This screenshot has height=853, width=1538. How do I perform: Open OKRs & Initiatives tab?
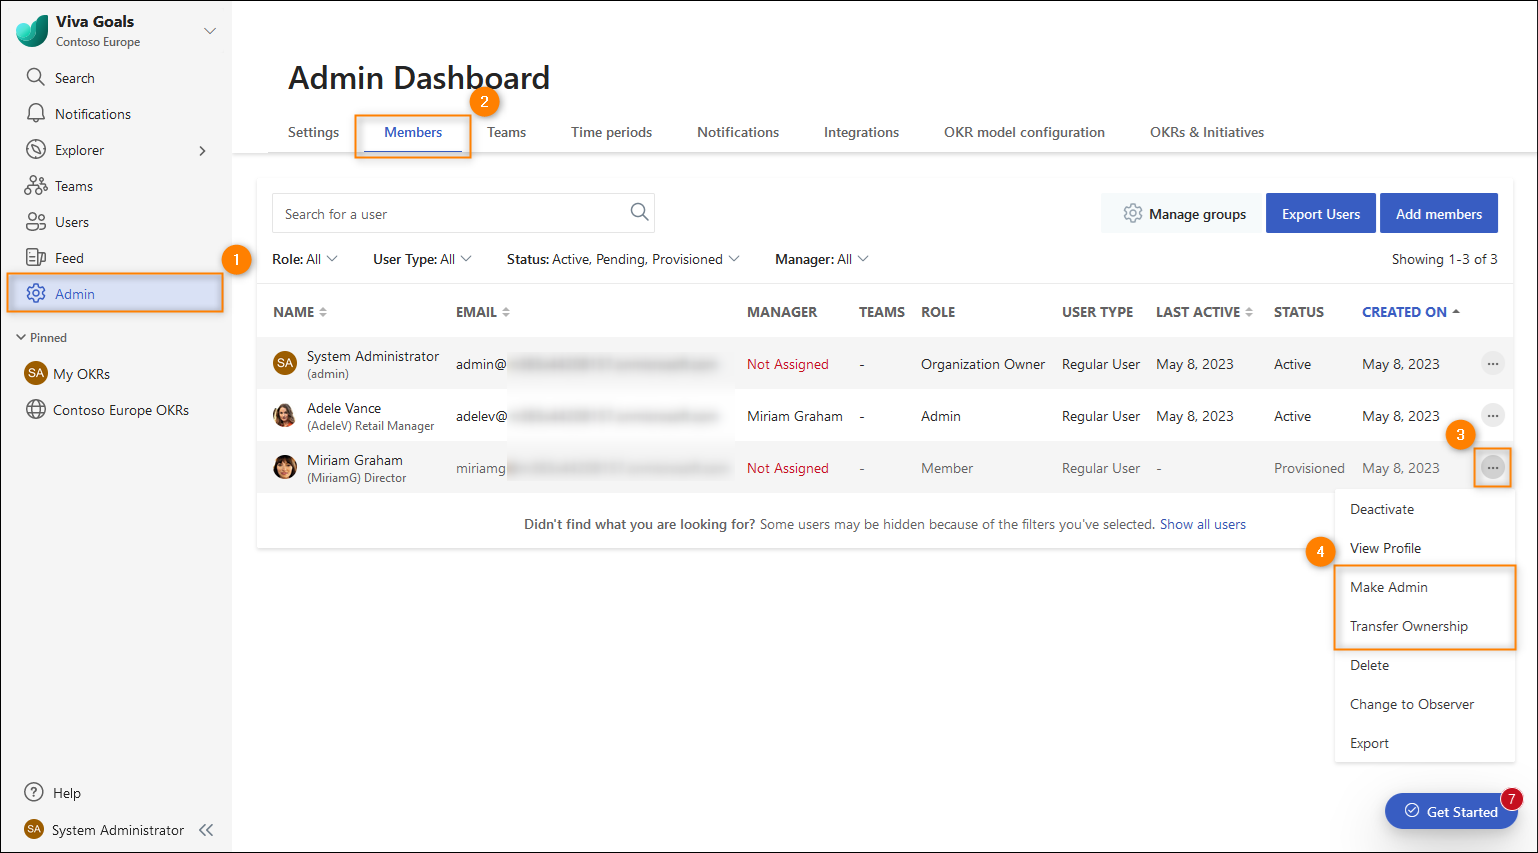click(1207, 132)
